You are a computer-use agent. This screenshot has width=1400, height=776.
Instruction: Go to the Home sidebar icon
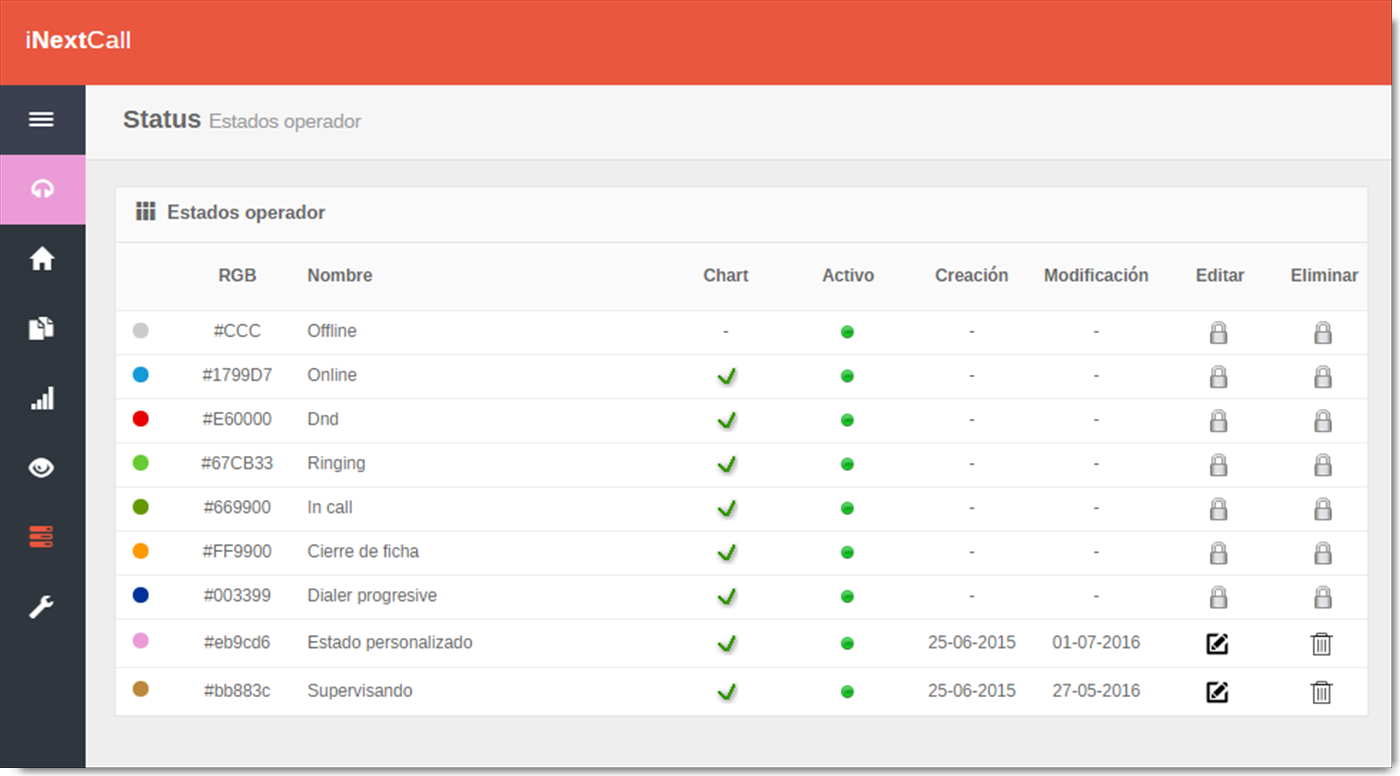(41, 259)
